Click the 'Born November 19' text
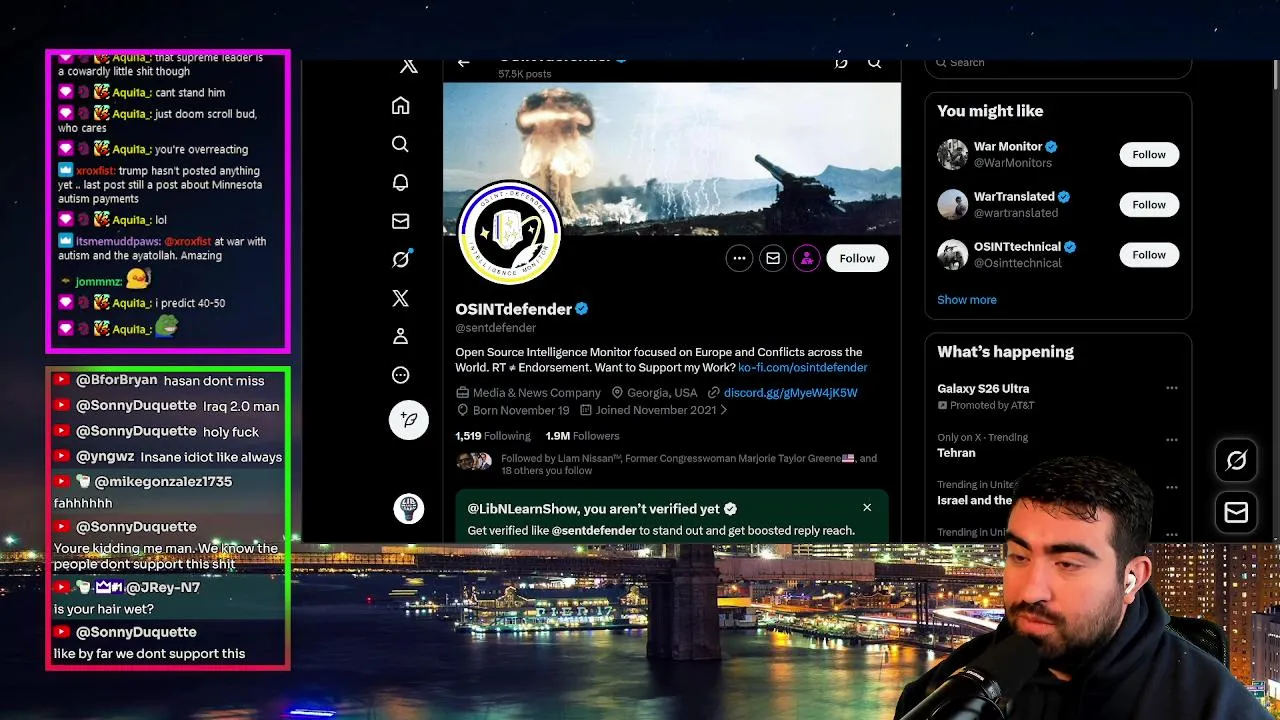1280x720 pixels. pos(521,410)
